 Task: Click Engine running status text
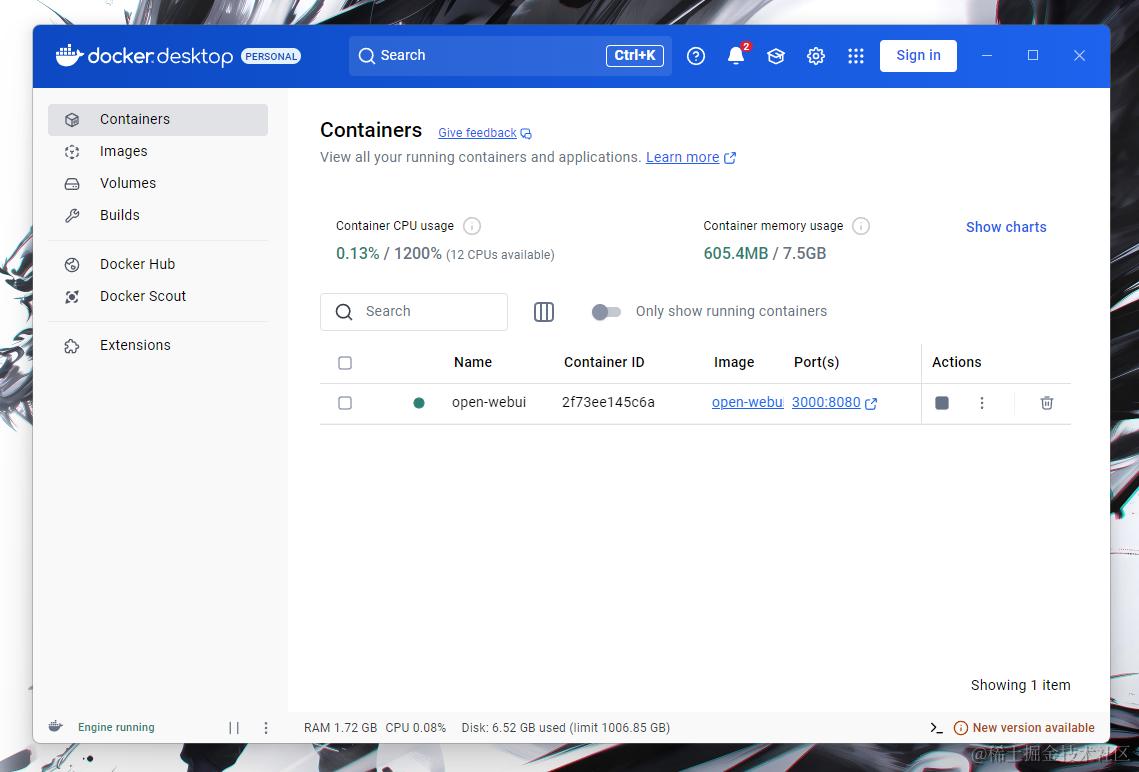tap(116, 727)
